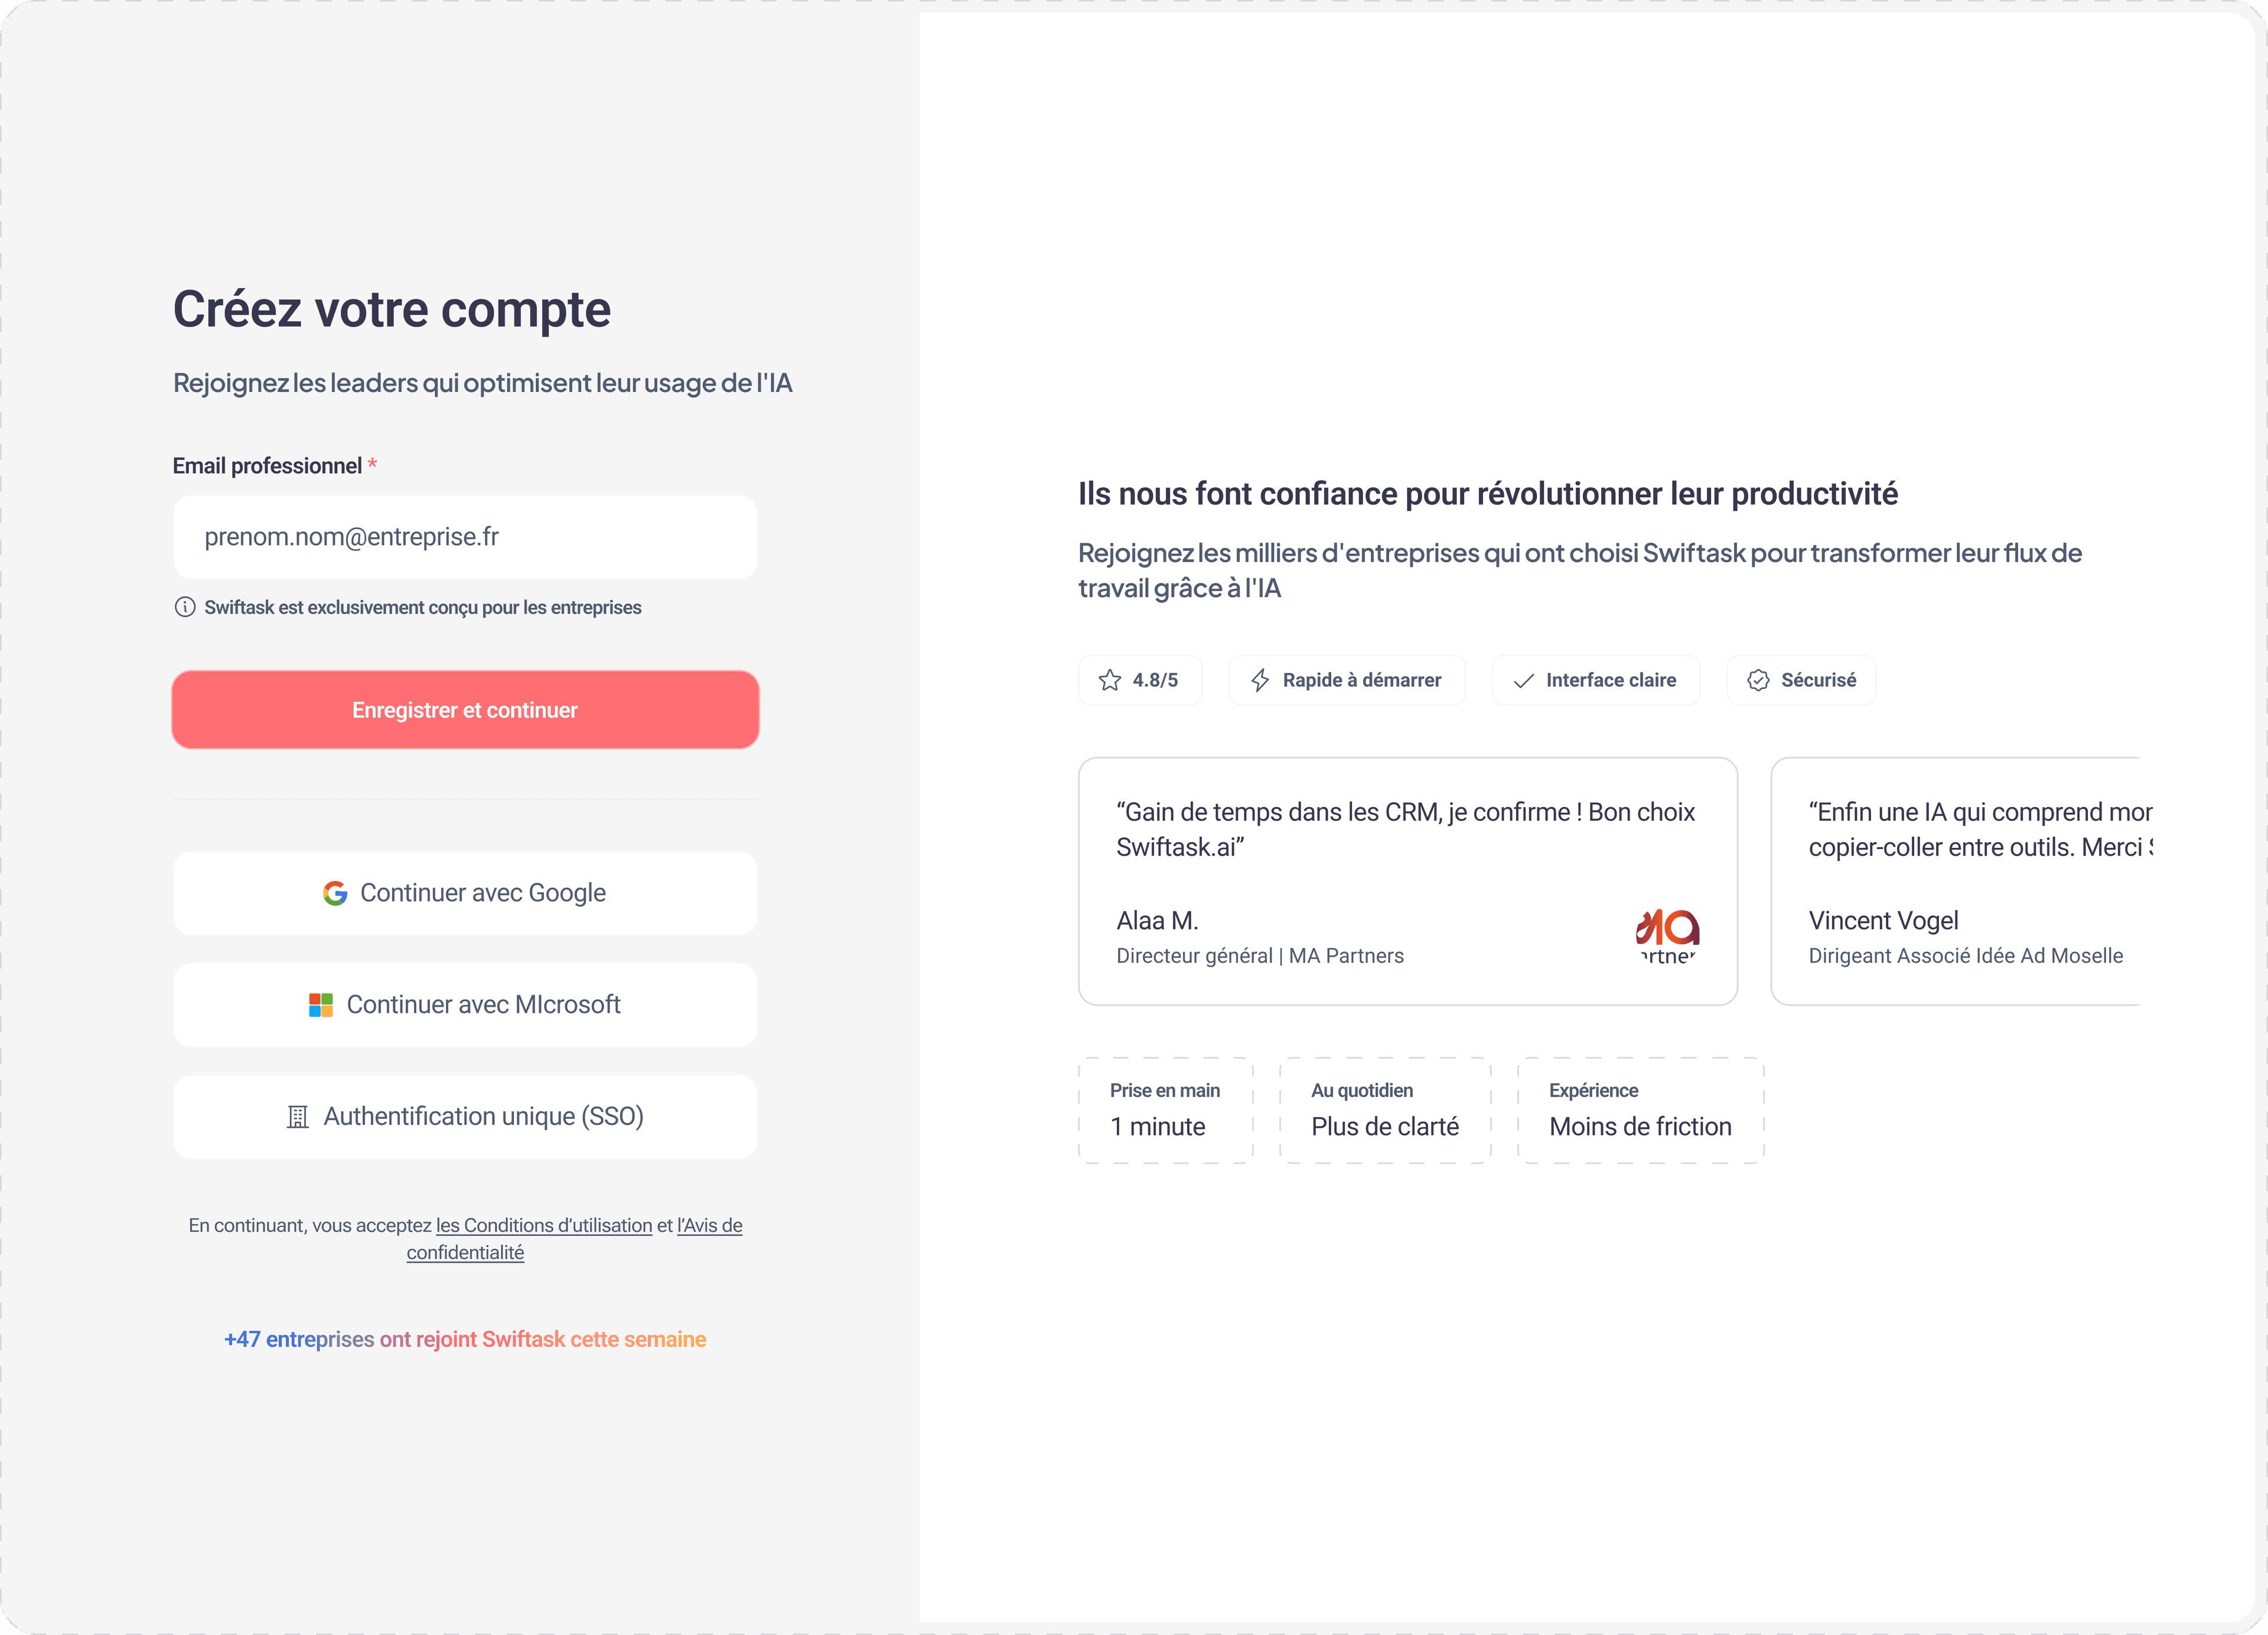The width and height of the screenshot is (2268, 1635).
Task: Click the lightning icon on Rapide à démarrer badge
Action: click(x=1260, y=679)
